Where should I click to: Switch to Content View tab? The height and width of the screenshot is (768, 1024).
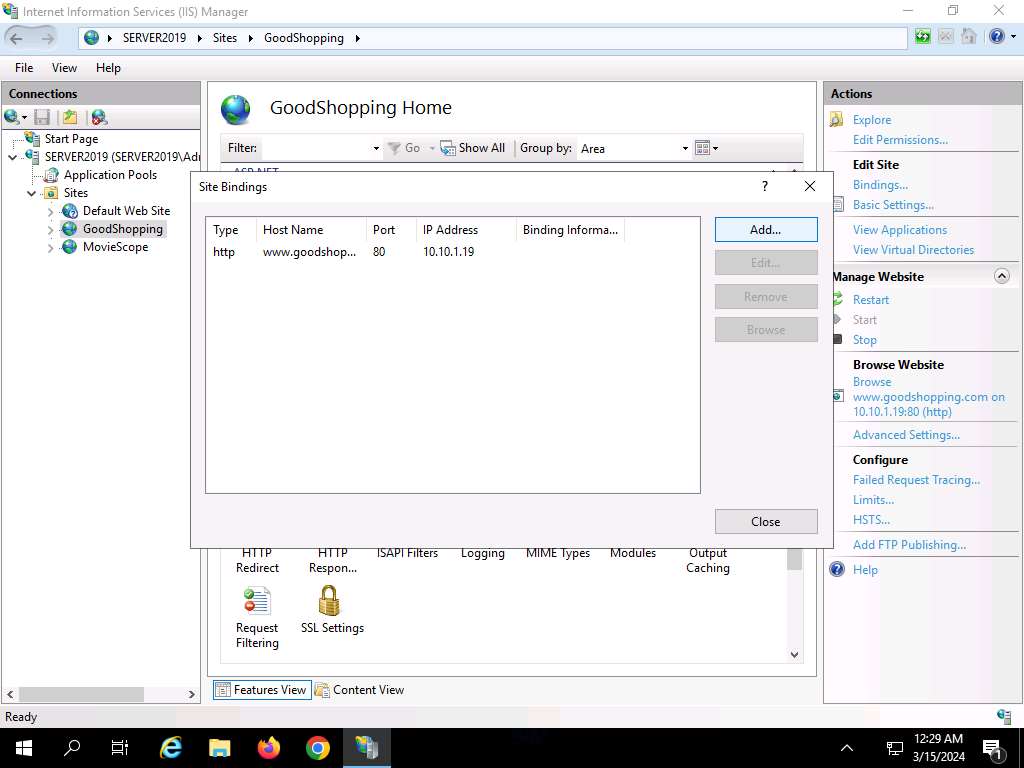tap(359, 690)
